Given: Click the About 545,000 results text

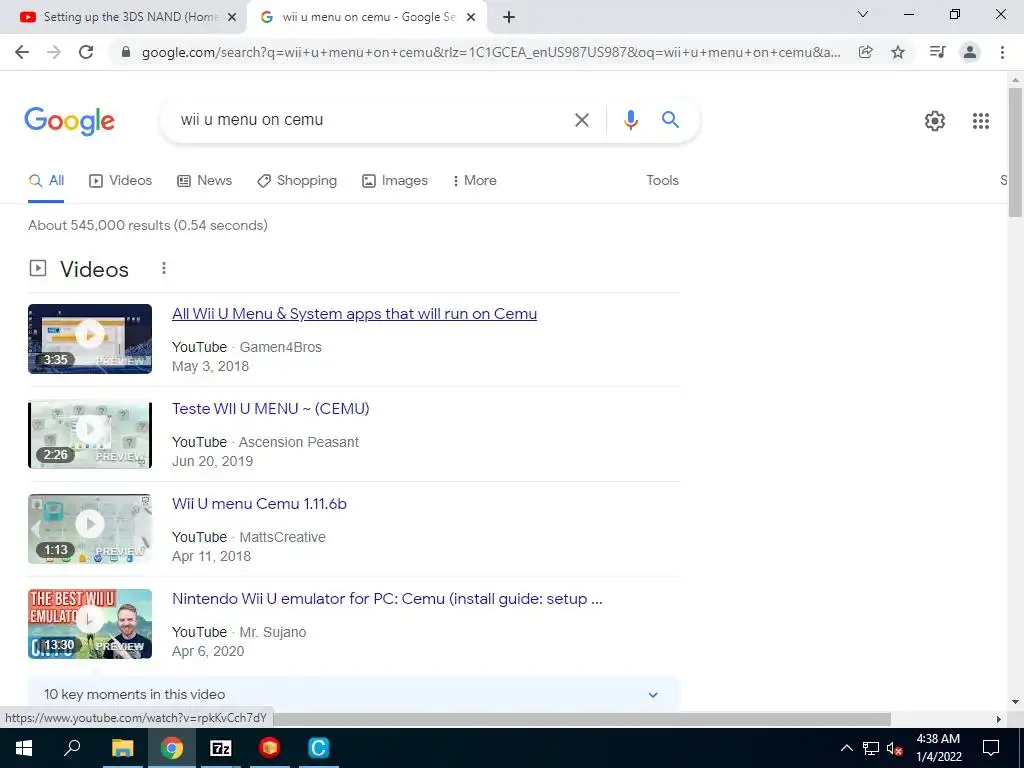Looking at the screenshot, I should (x=148, y=225).
